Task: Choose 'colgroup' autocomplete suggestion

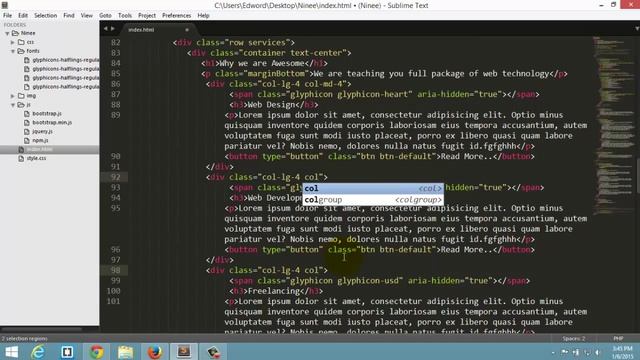Action: click(x=373, y=200)
